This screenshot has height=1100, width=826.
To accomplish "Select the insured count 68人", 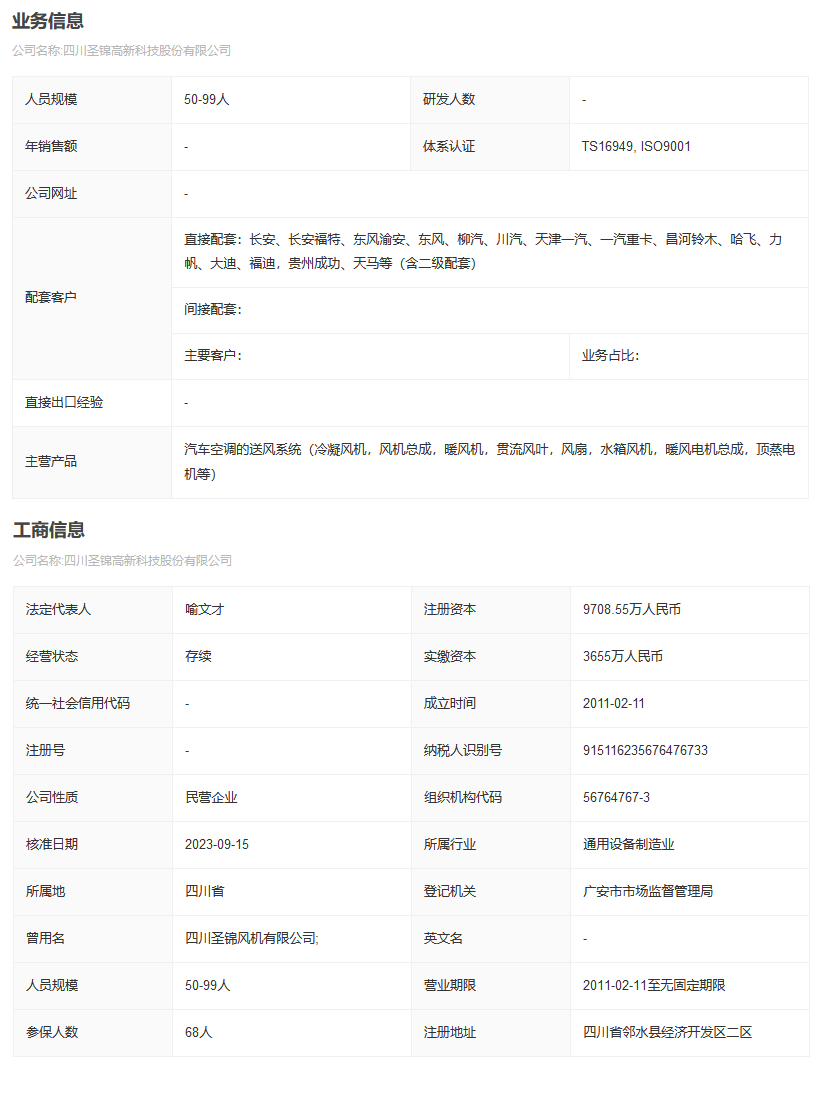I will point(199,1033).
